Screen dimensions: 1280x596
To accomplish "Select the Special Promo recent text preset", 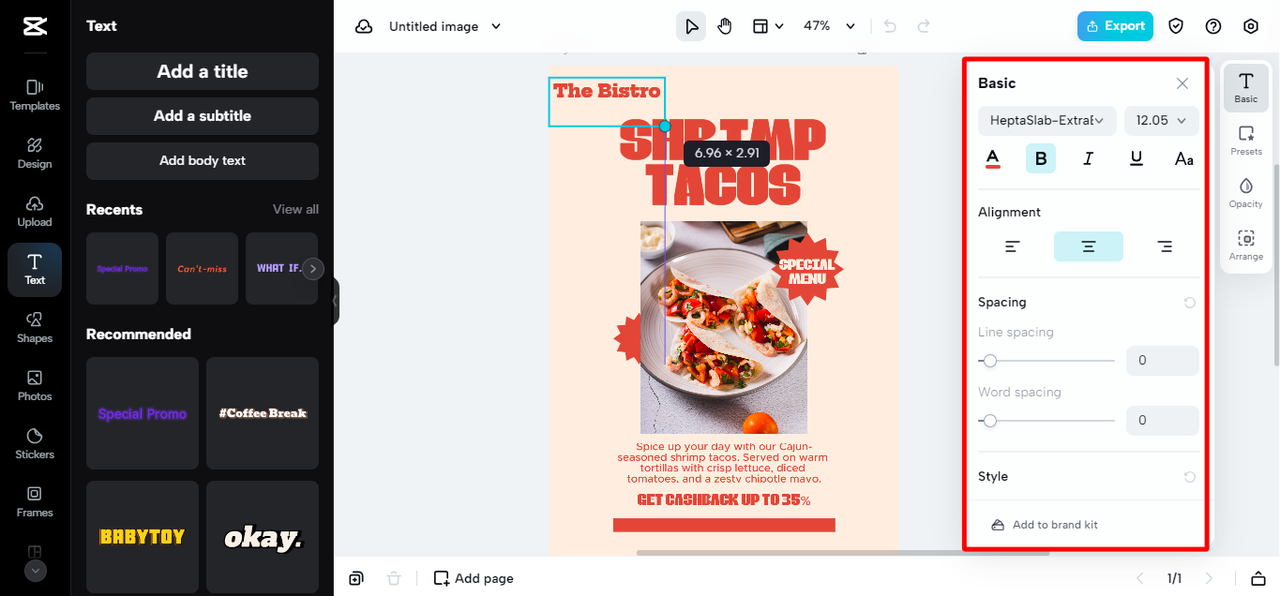I will pyautogui.click(x=122, y=268).
